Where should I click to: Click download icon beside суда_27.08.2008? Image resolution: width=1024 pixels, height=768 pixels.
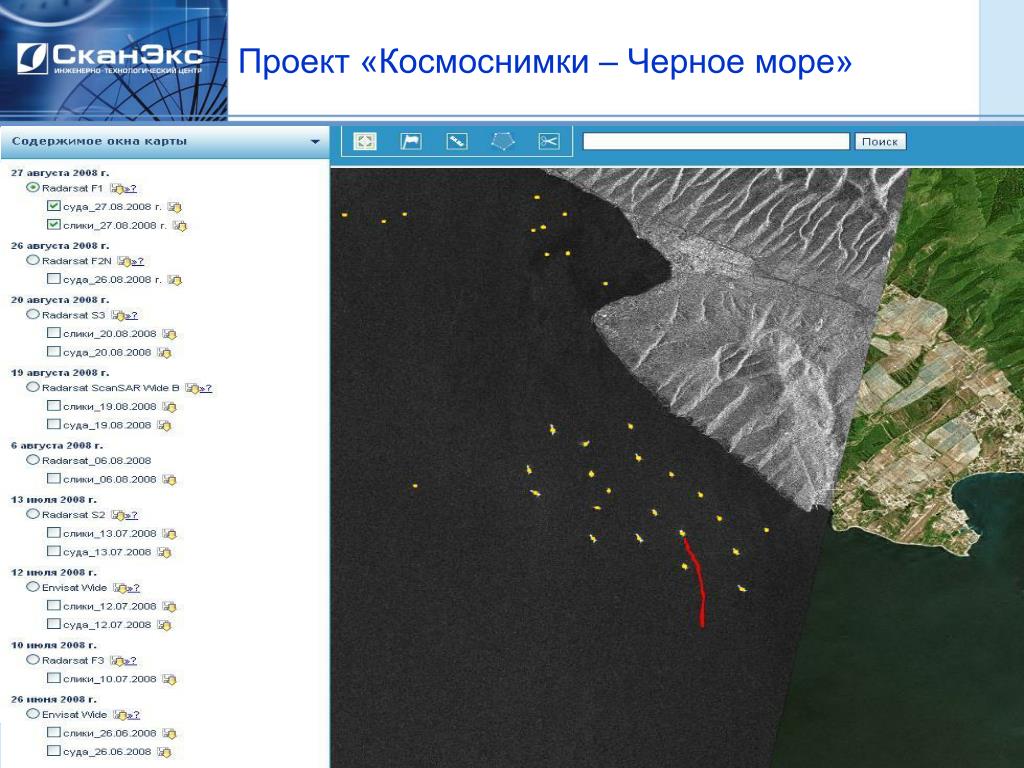175,207
